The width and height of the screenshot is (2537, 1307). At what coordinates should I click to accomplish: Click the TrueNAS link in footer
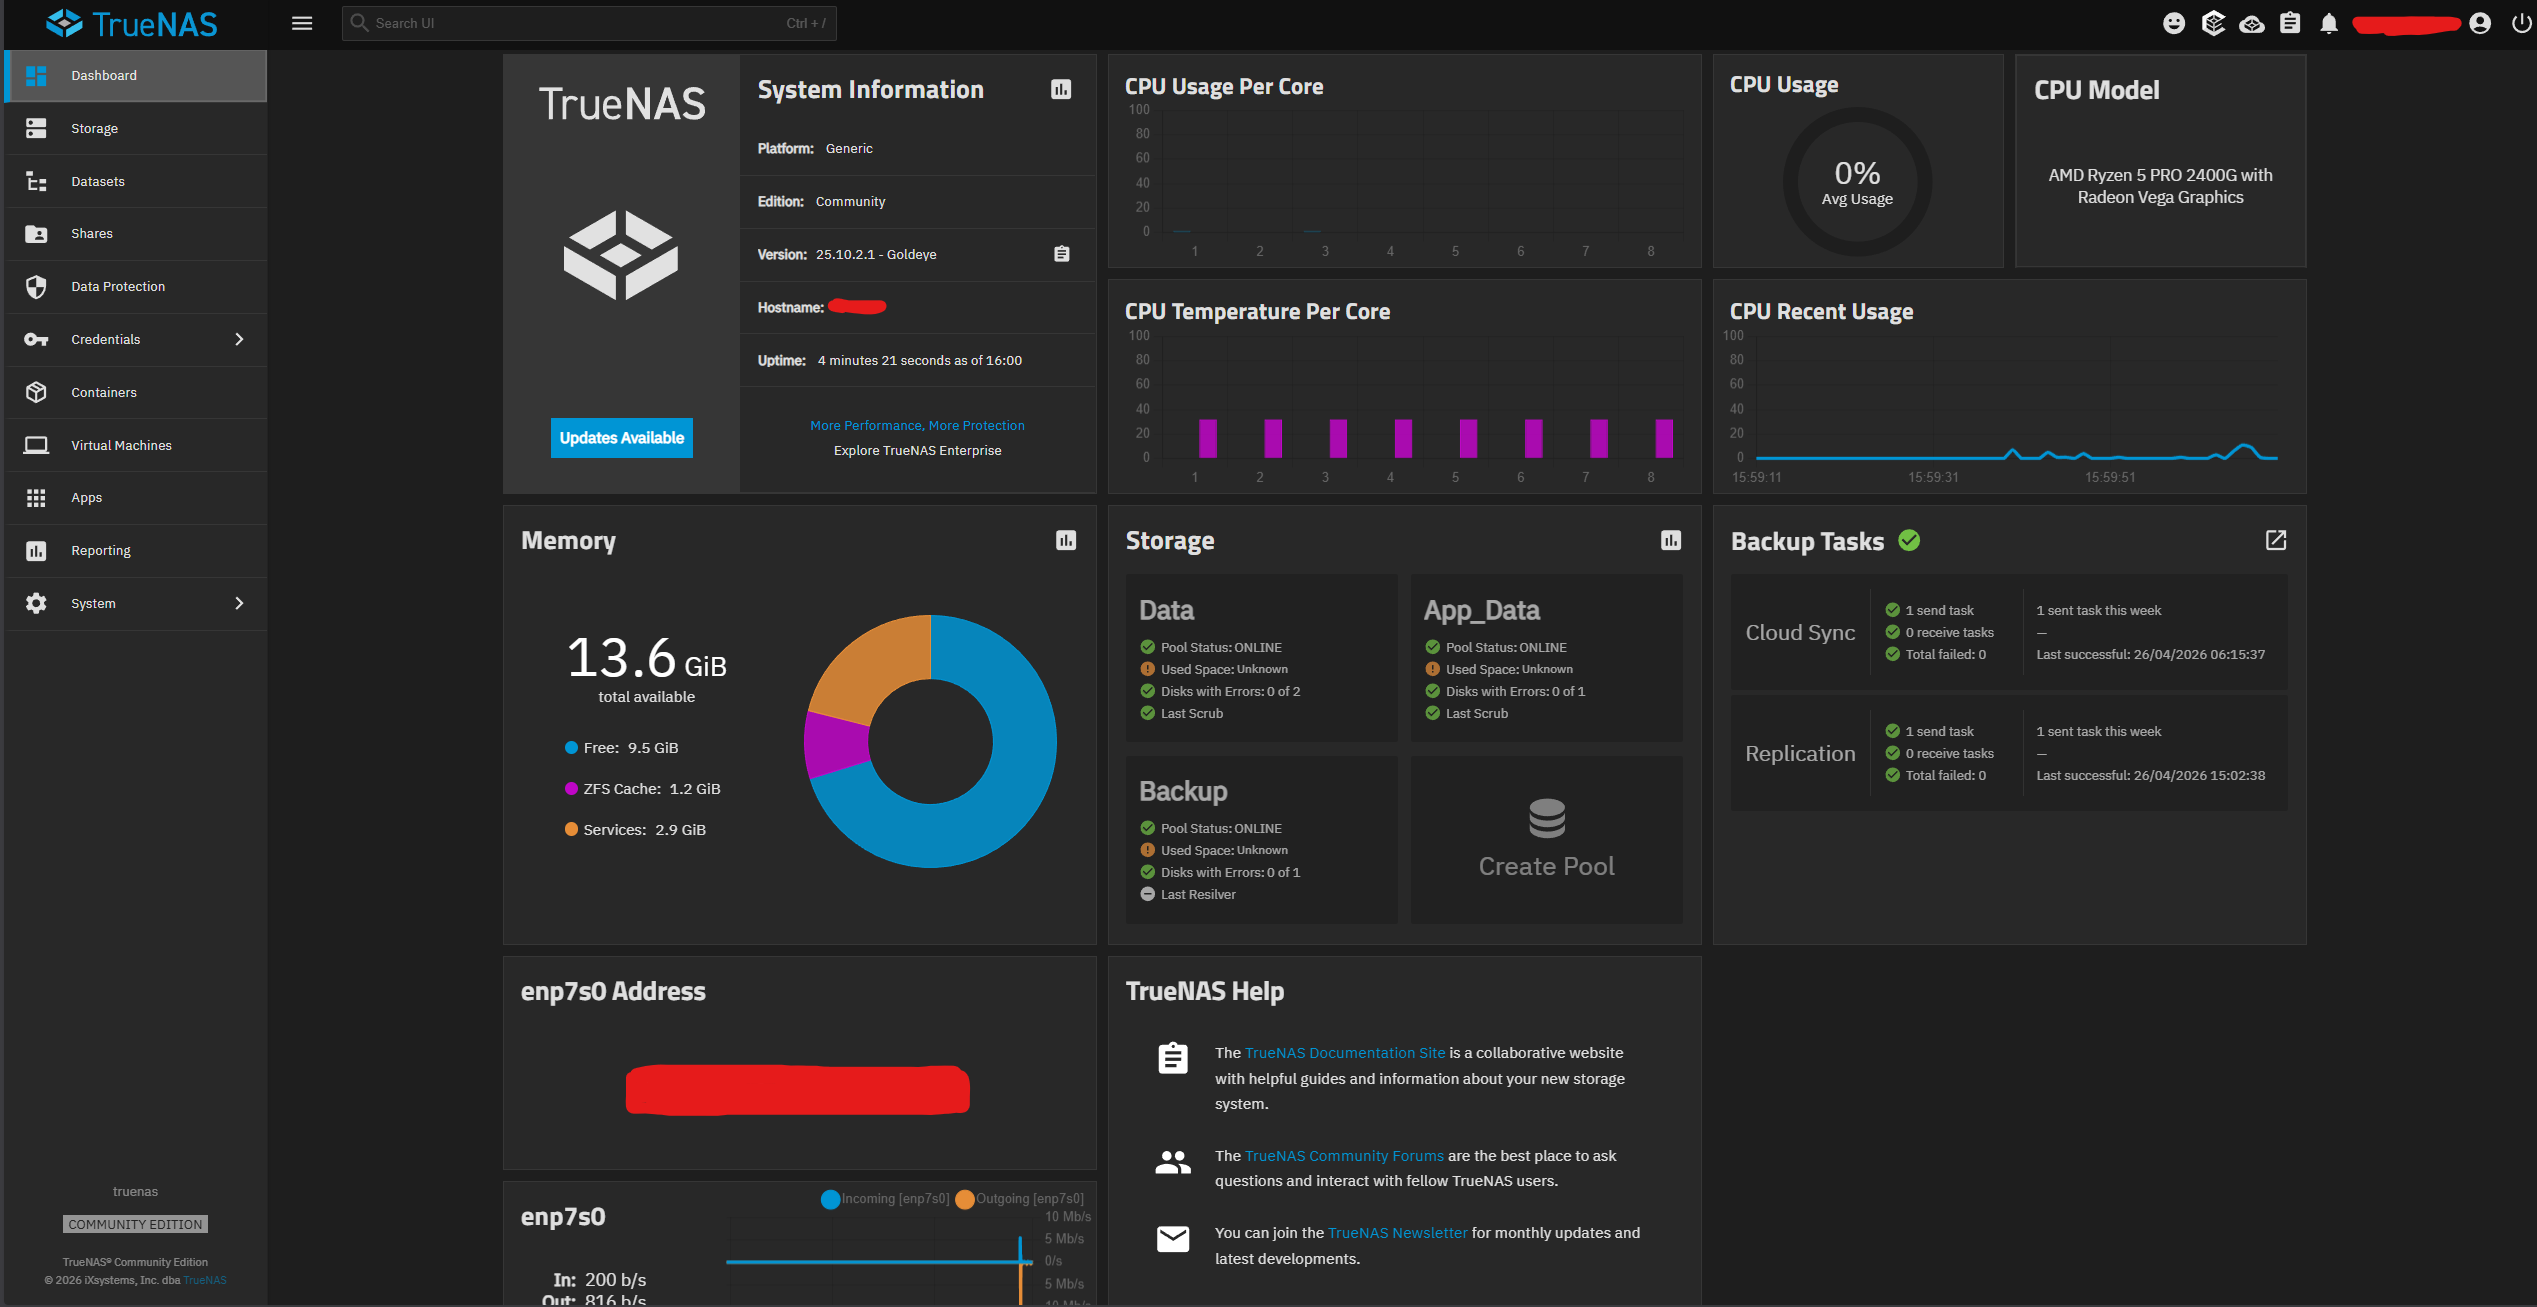pos(205,1281)
